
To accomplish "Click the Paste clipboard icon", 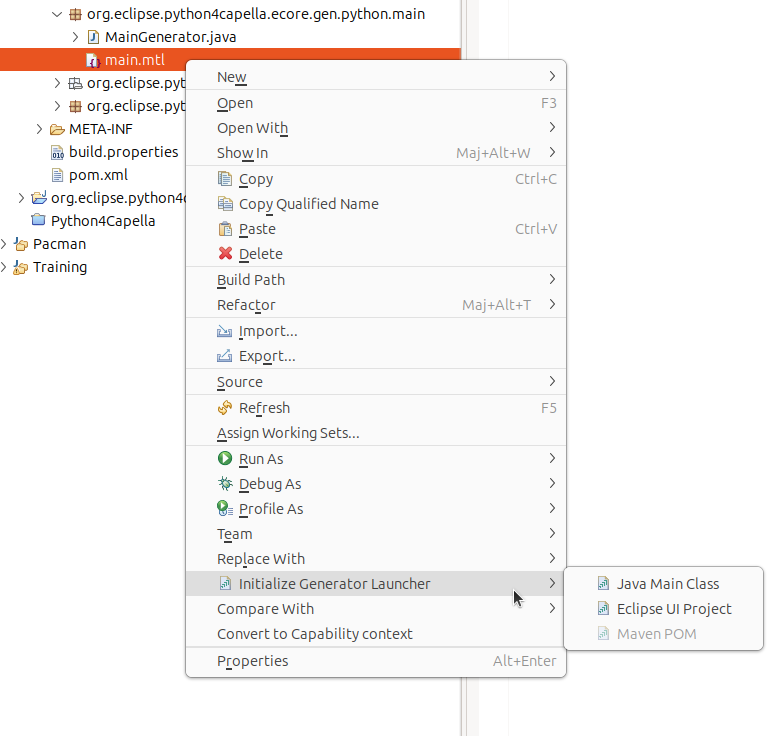I will pyautogui.click(x=225, y=229).
